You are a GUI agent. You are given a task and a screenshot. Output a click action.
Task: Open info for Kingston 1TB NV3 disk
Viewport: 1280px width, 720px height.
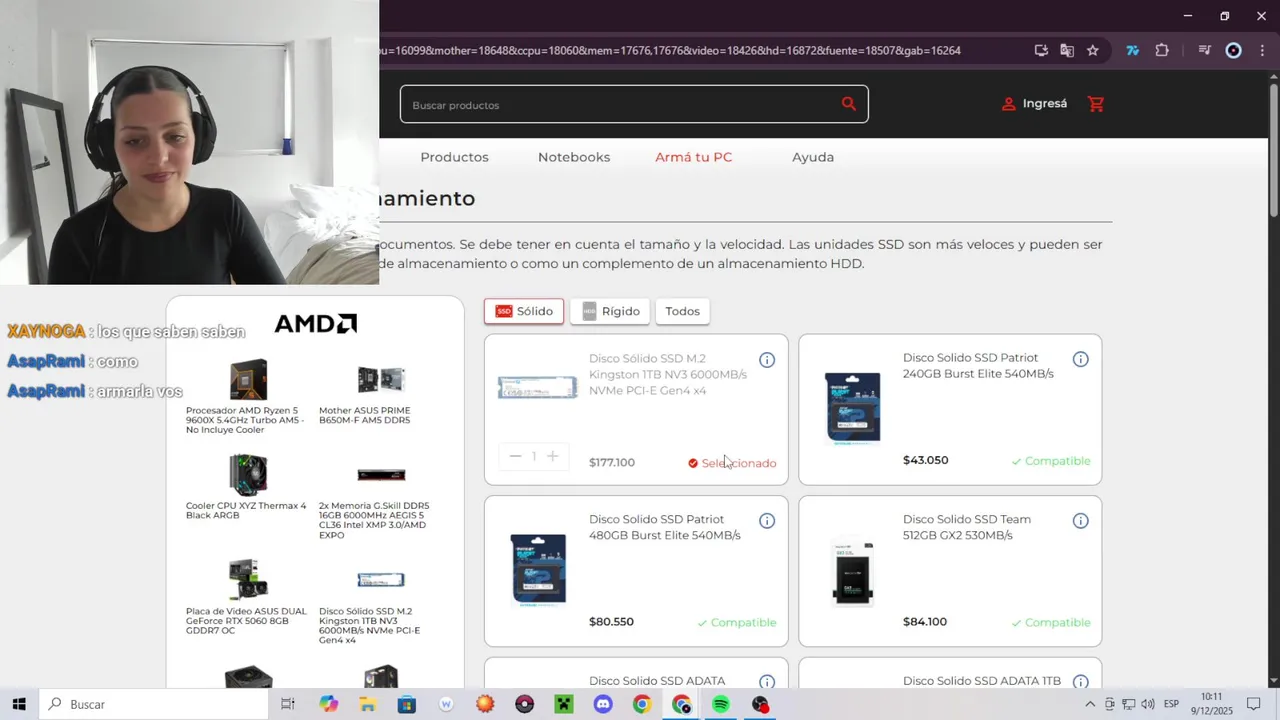767,360
